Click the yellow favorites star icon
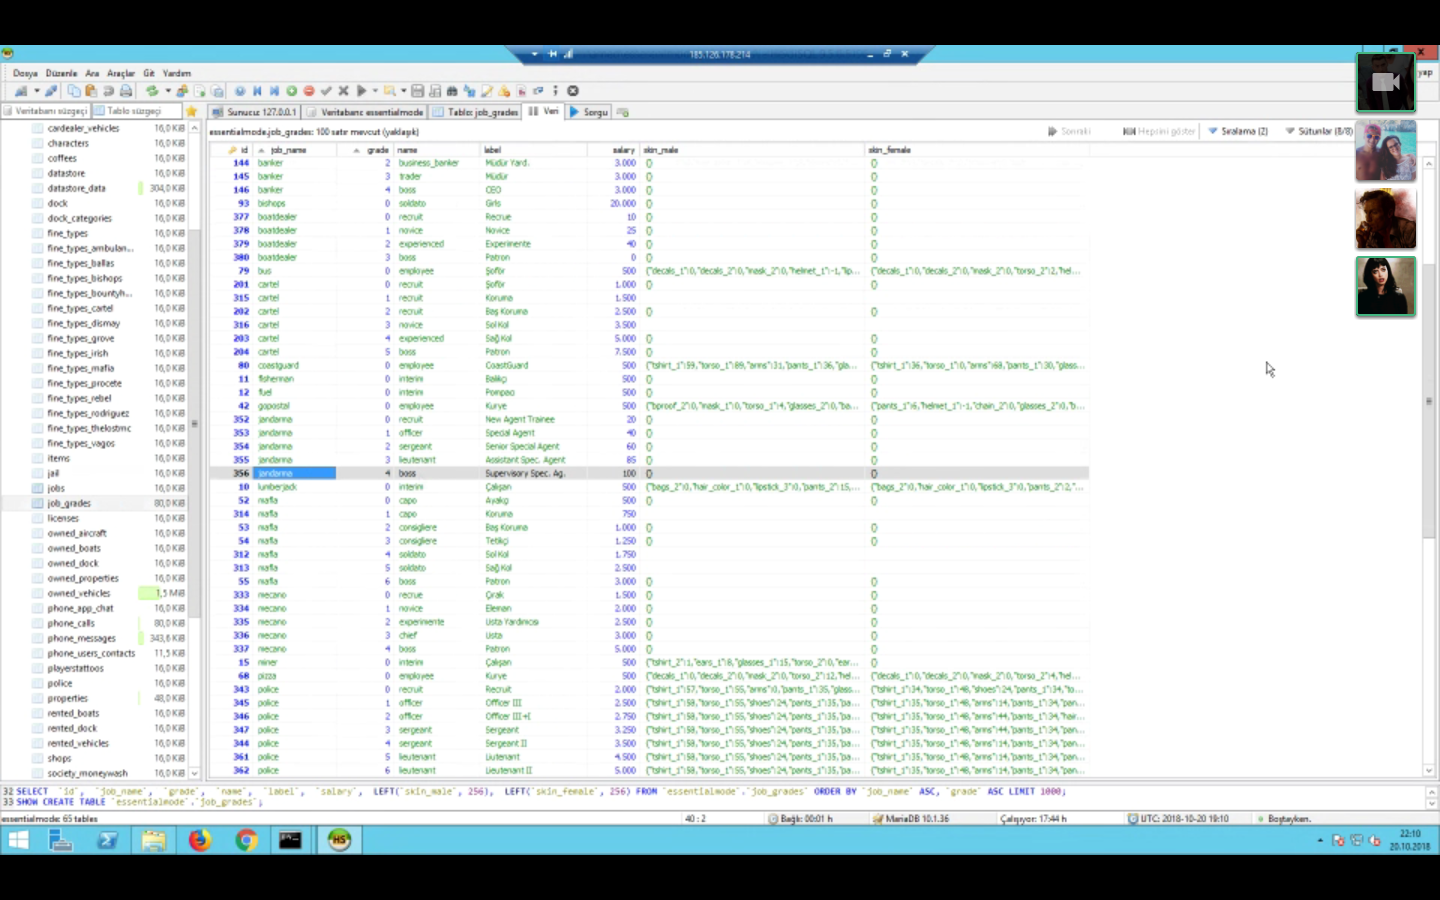The width and height of the screenshot is (1440, 900). 191,111
